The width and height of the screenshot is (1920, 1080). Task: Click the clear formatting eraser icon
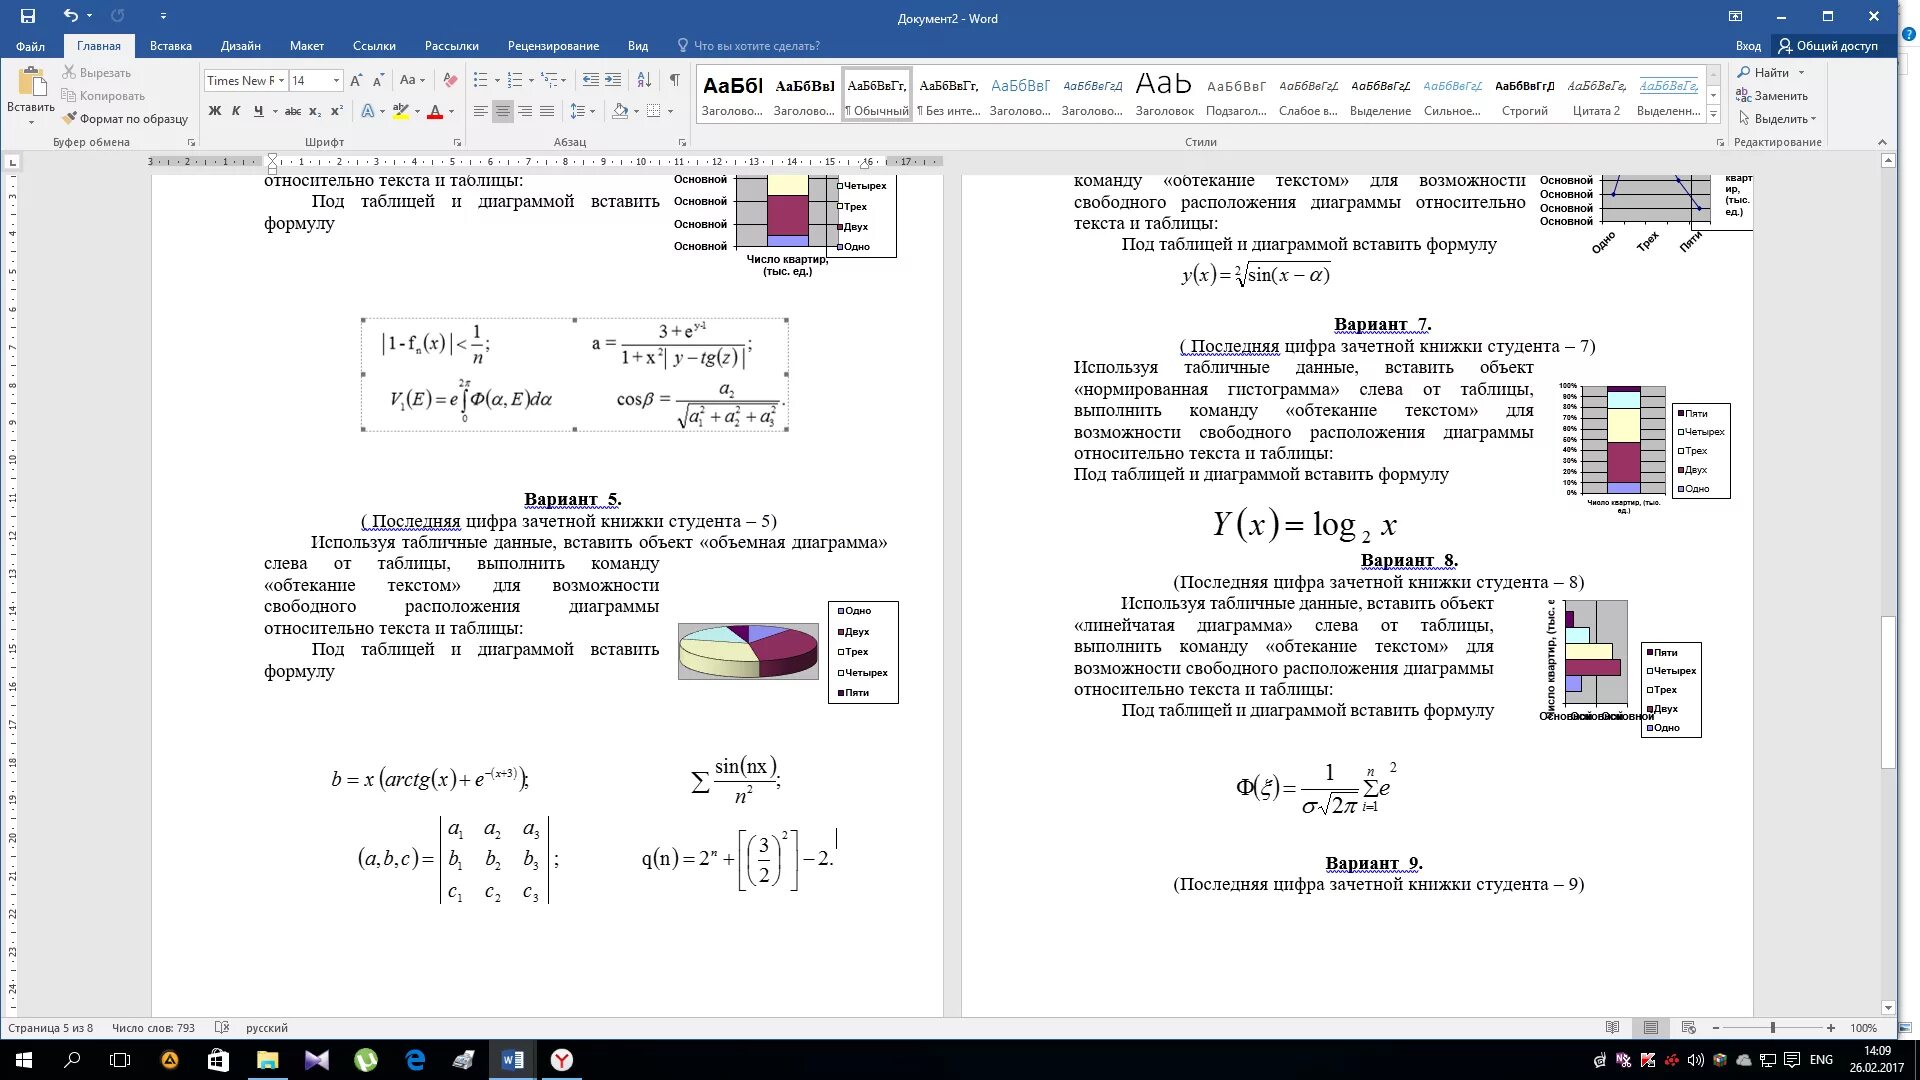[x=450, y=80]
